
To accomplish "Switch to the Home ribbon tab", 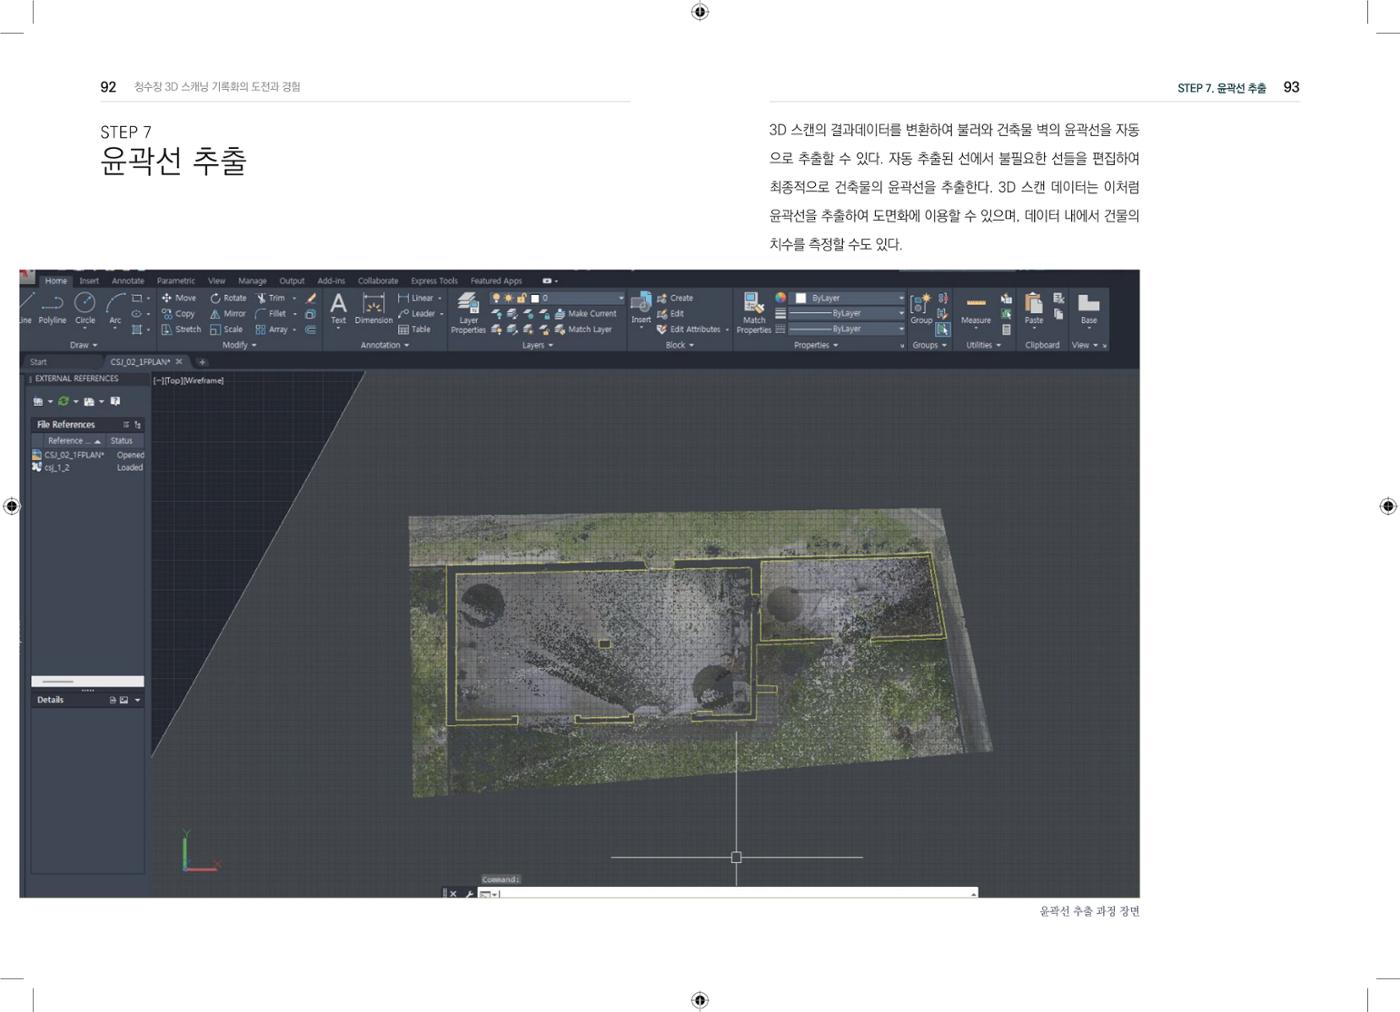I will (x=56, y=281).
